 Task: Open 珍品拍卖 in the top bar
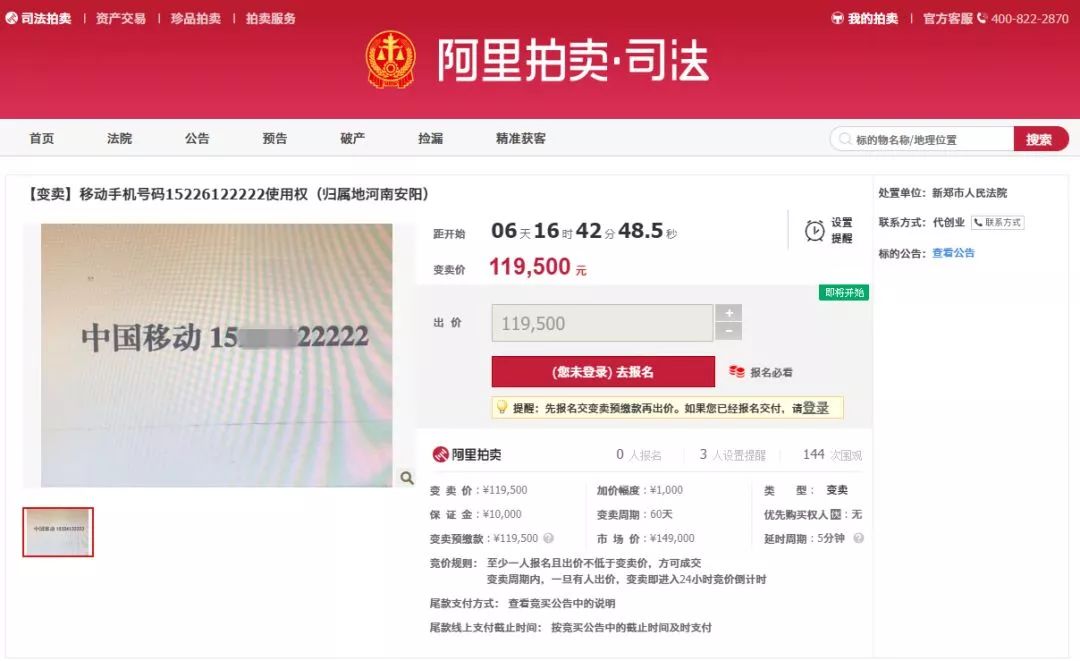(x=196, y=18)
